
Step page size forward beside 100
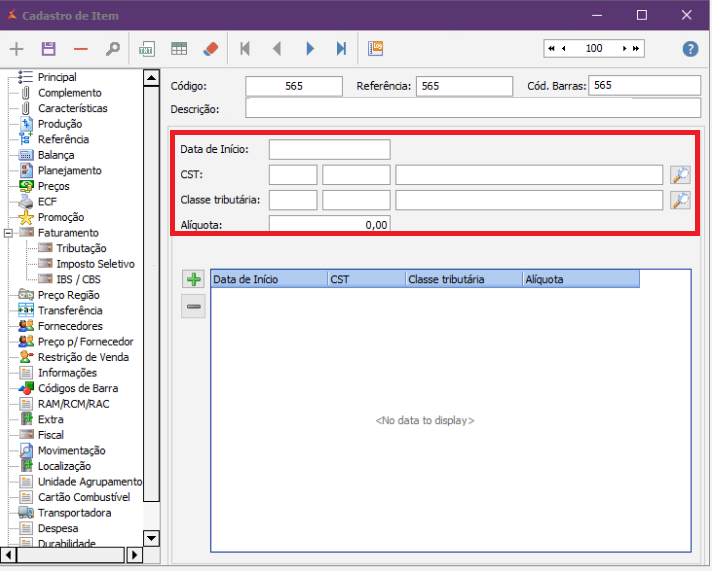coord(625,49)
